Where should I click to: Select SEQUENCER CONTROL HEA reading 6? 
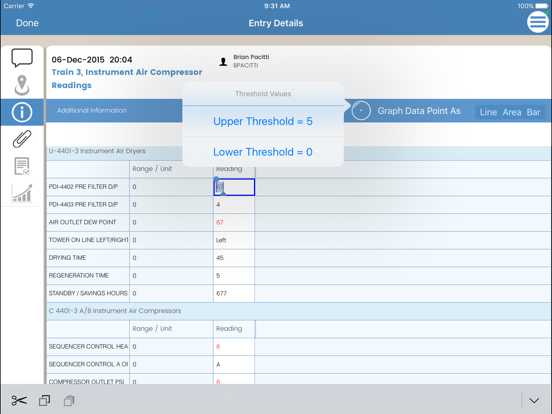pyautogui.click(x=234, y=347)
